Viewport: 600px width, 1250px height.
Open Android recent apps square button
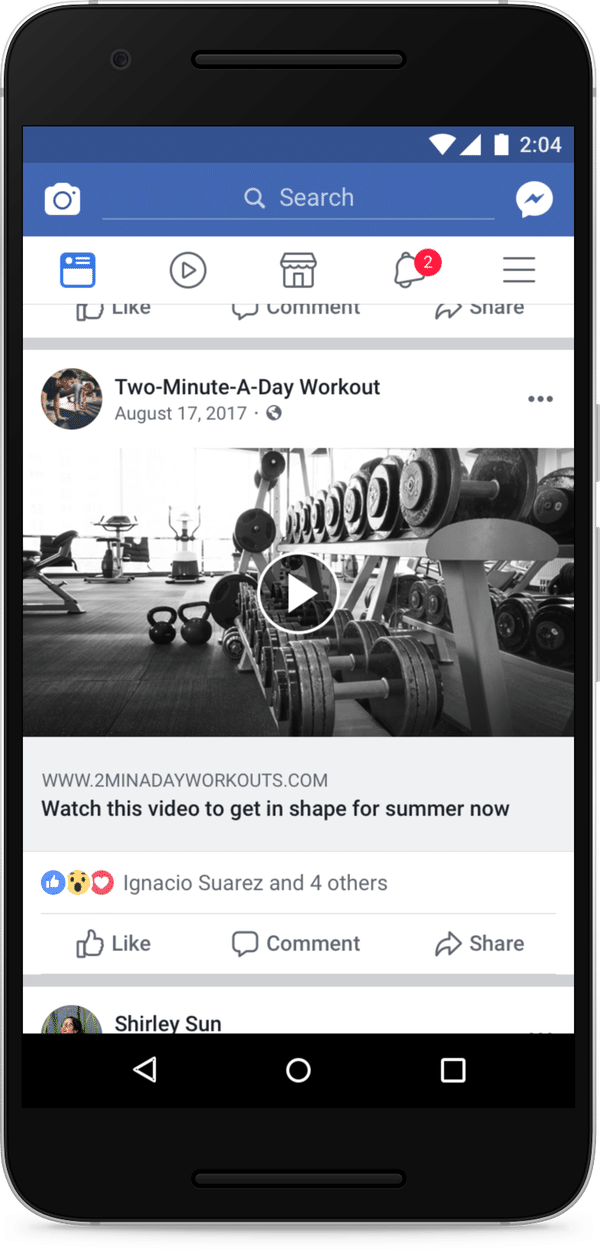pos(453,1070)
